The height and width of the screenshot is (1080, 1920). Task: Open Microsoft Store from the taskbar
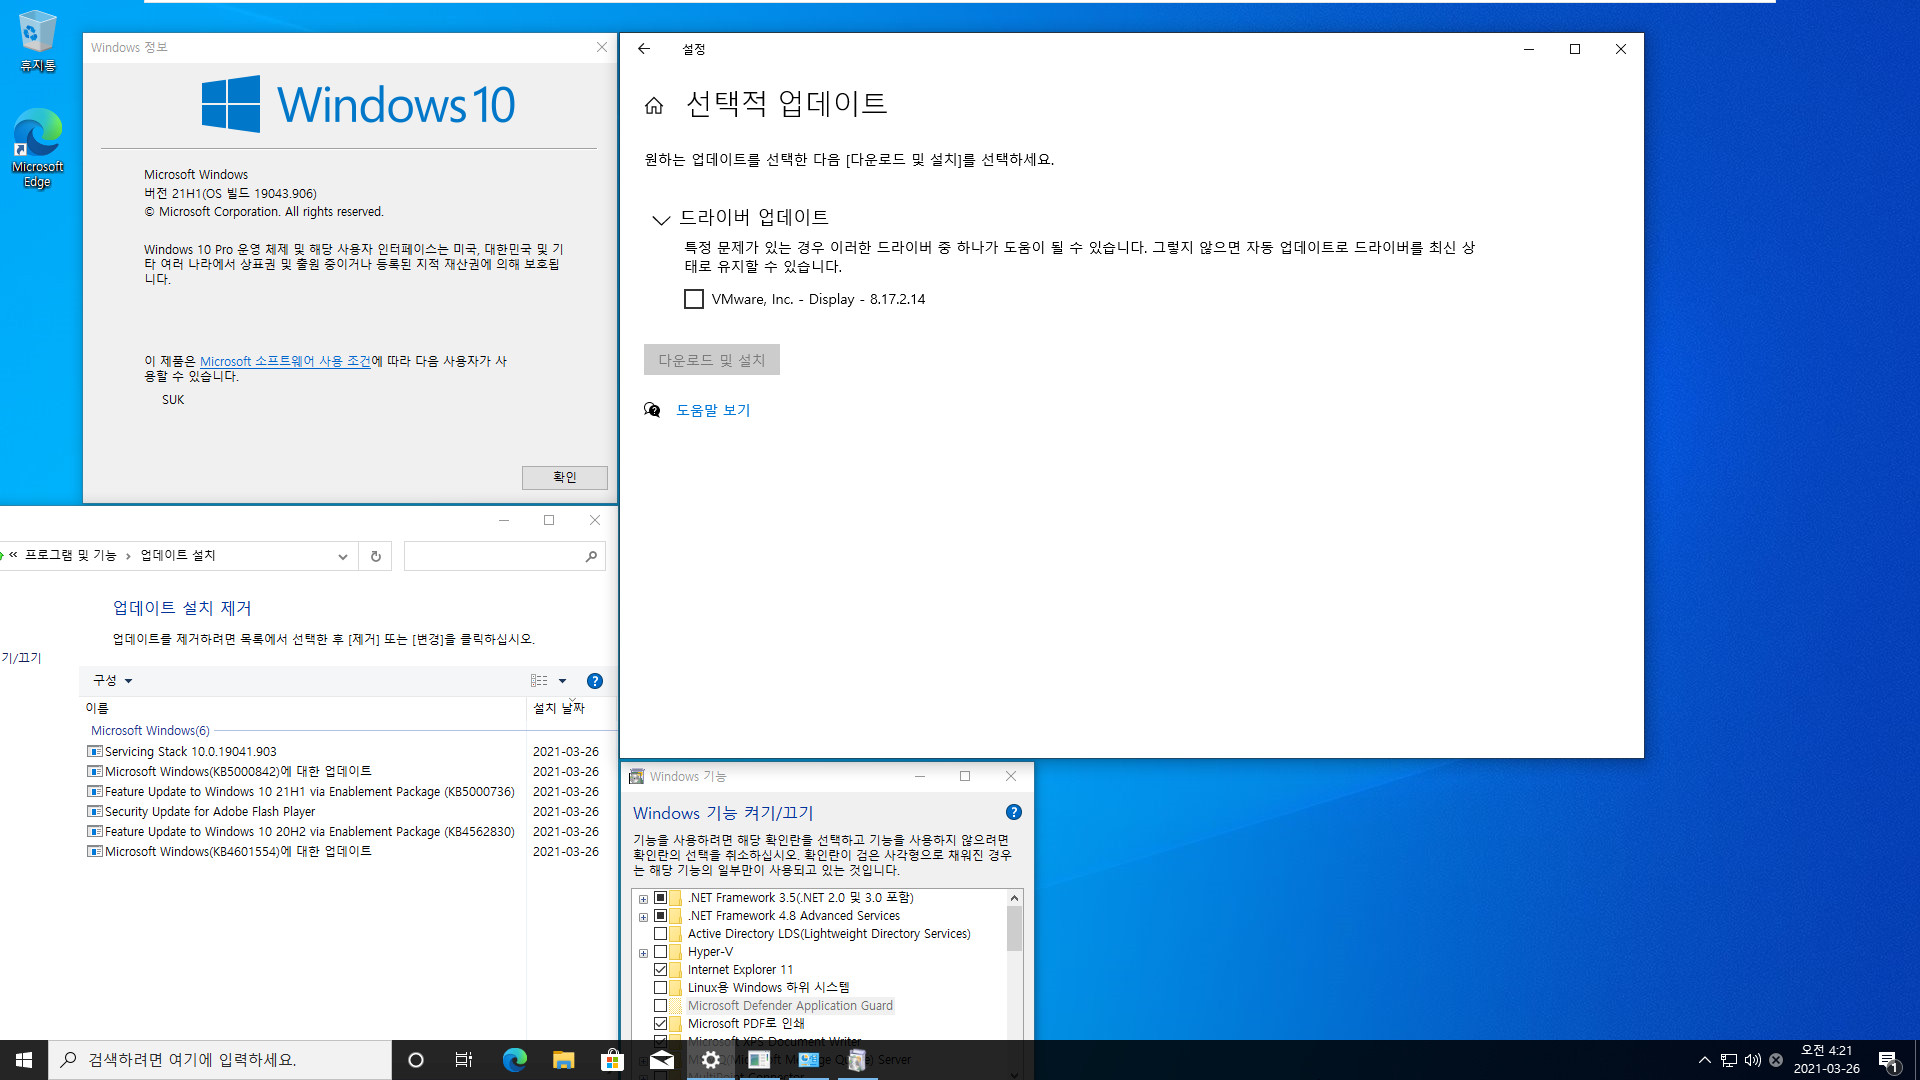click(x=612, y=1060)
